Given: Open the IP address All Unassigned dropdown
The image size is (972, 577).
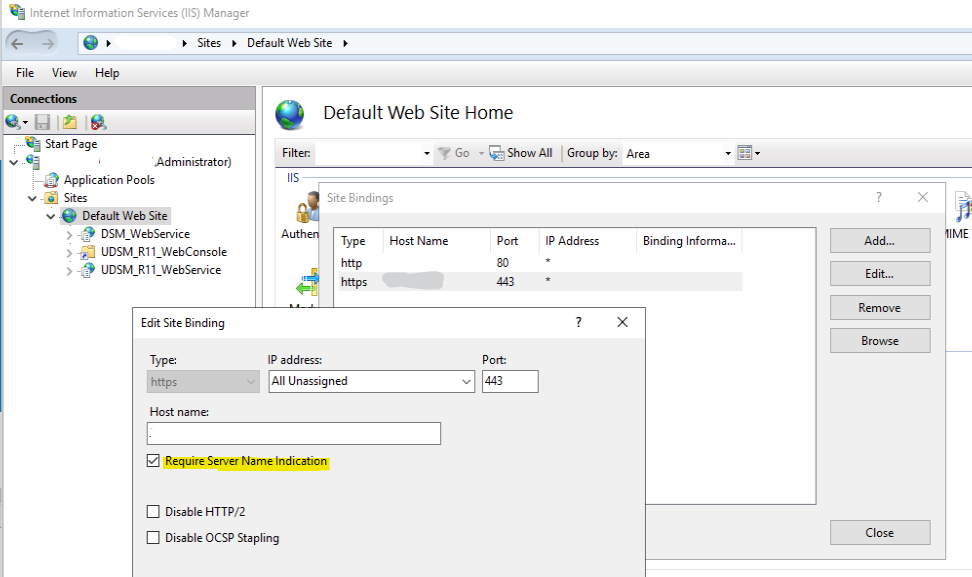Looking at the screenshot, I should [371, 381].
